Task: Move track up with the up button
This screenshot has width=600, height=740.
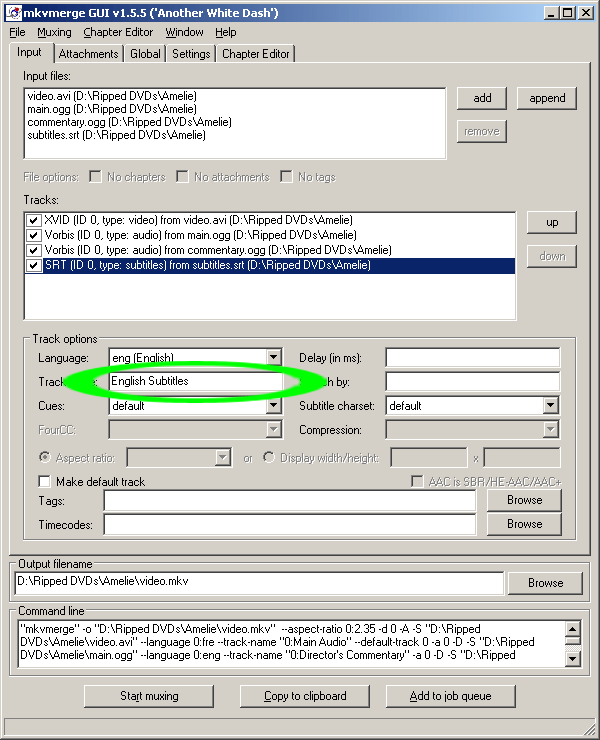Action: [552, 222]
